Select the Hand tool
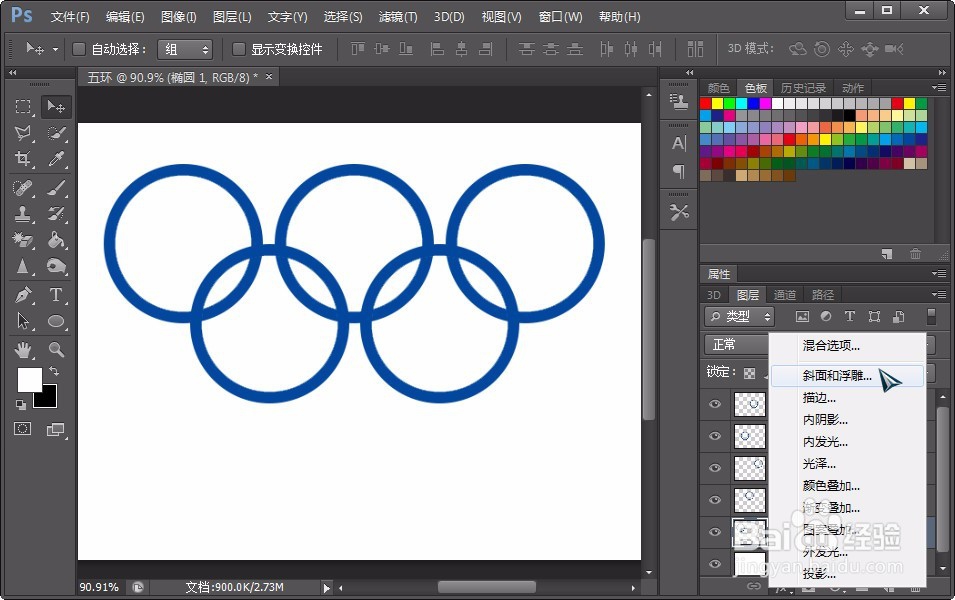955x600 pixels. pos(23,350)
